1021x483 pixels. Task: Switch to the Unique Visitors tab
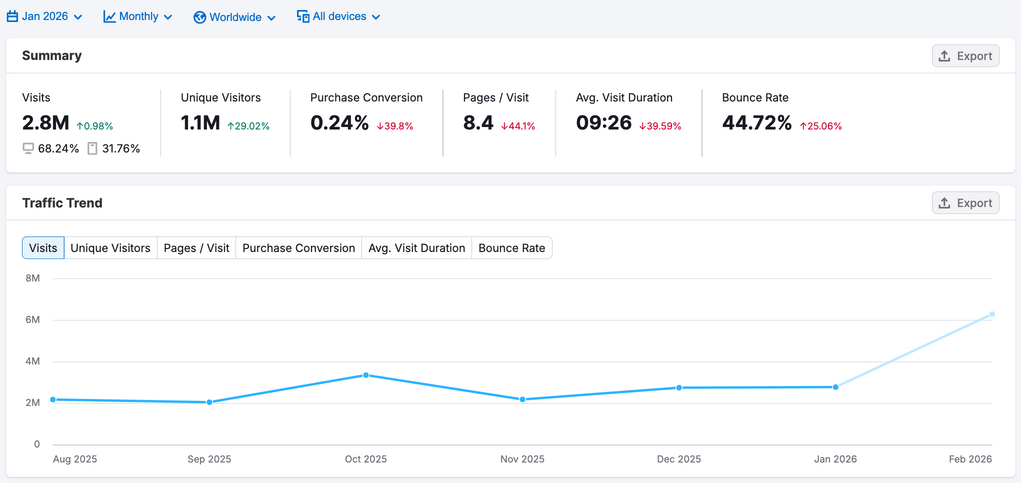pos(110,248)
